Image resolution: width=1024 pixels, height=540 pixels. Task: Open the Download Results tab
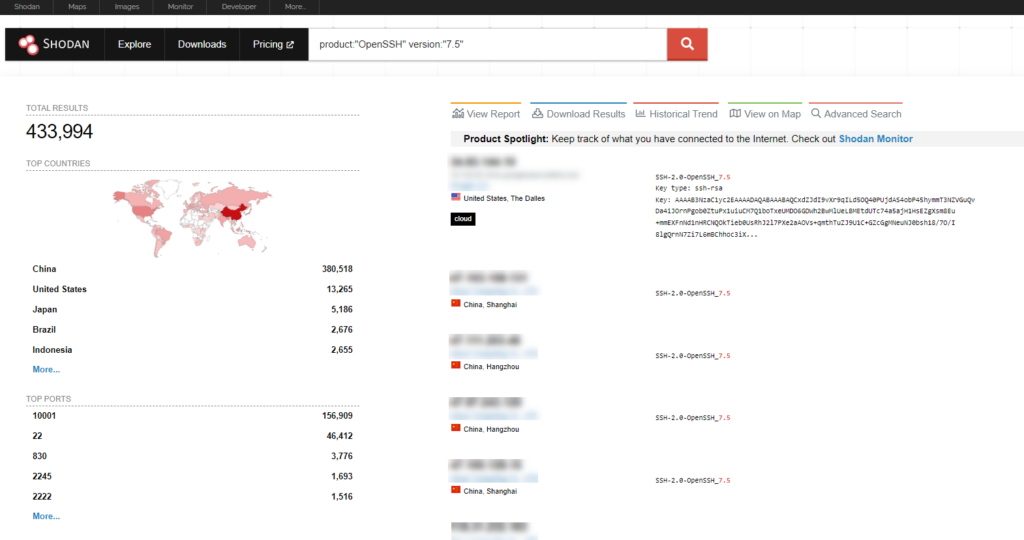pyautogui.click(x=578, y=114)
